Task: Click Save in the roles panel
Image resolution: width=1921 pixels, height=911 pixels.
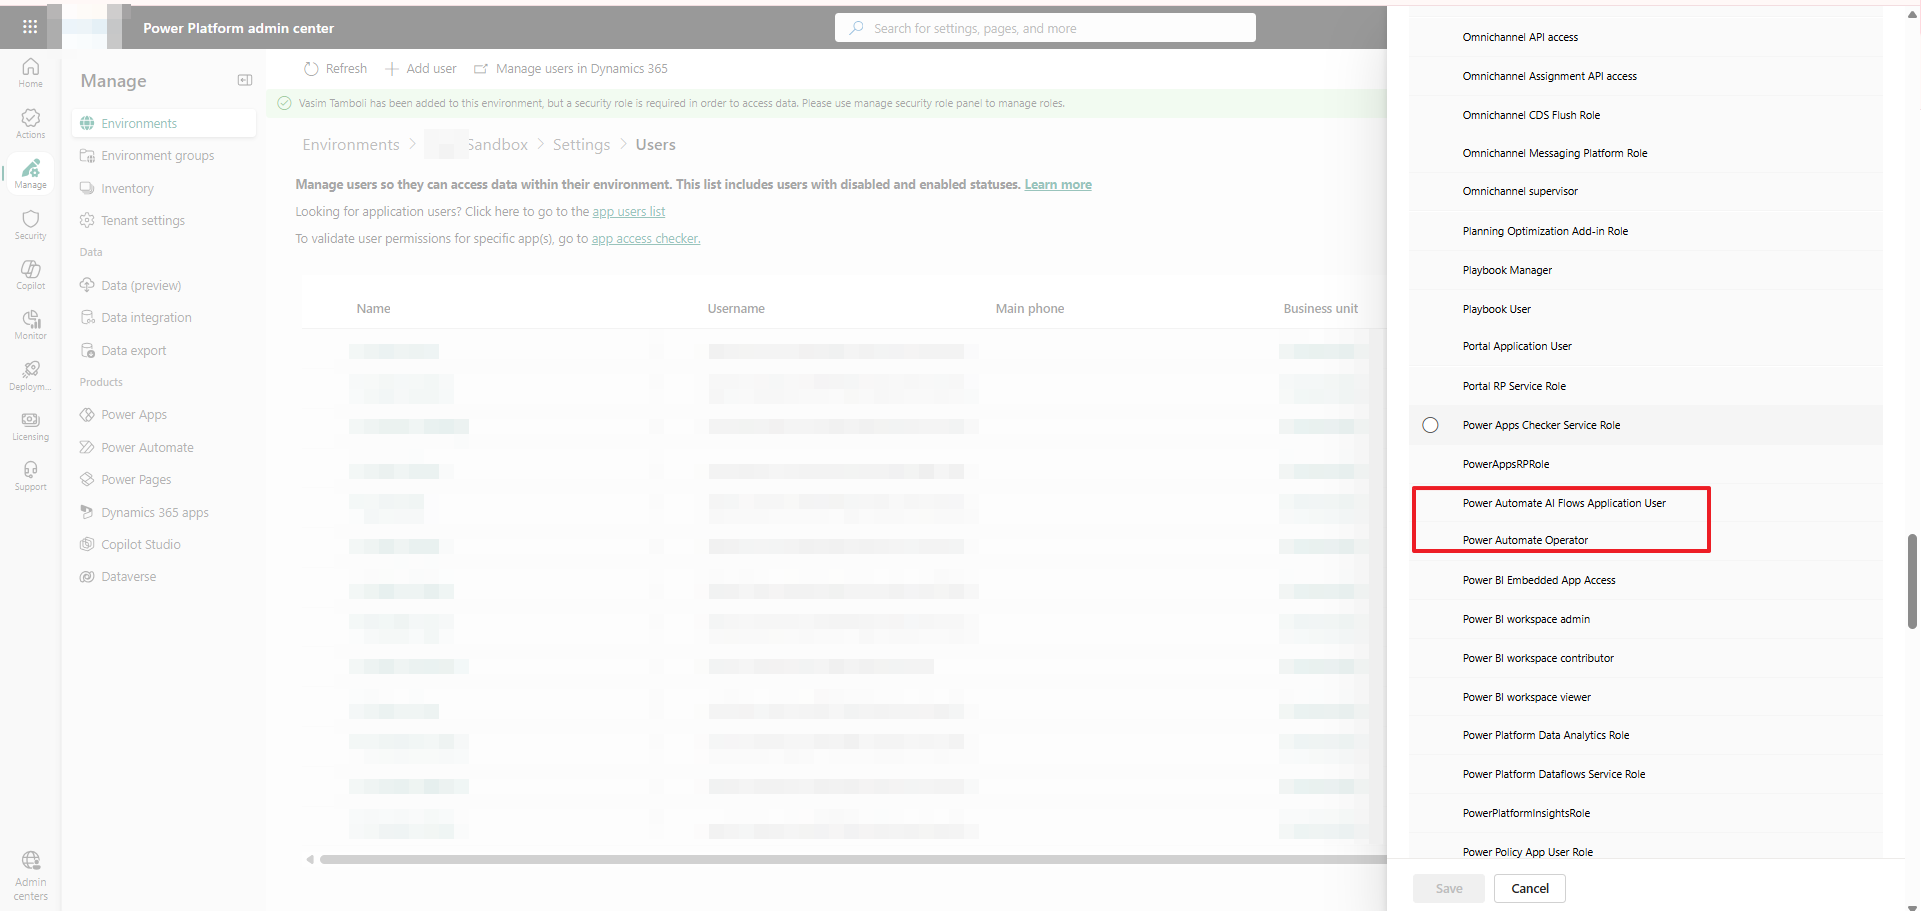Action: (1449, 888)
